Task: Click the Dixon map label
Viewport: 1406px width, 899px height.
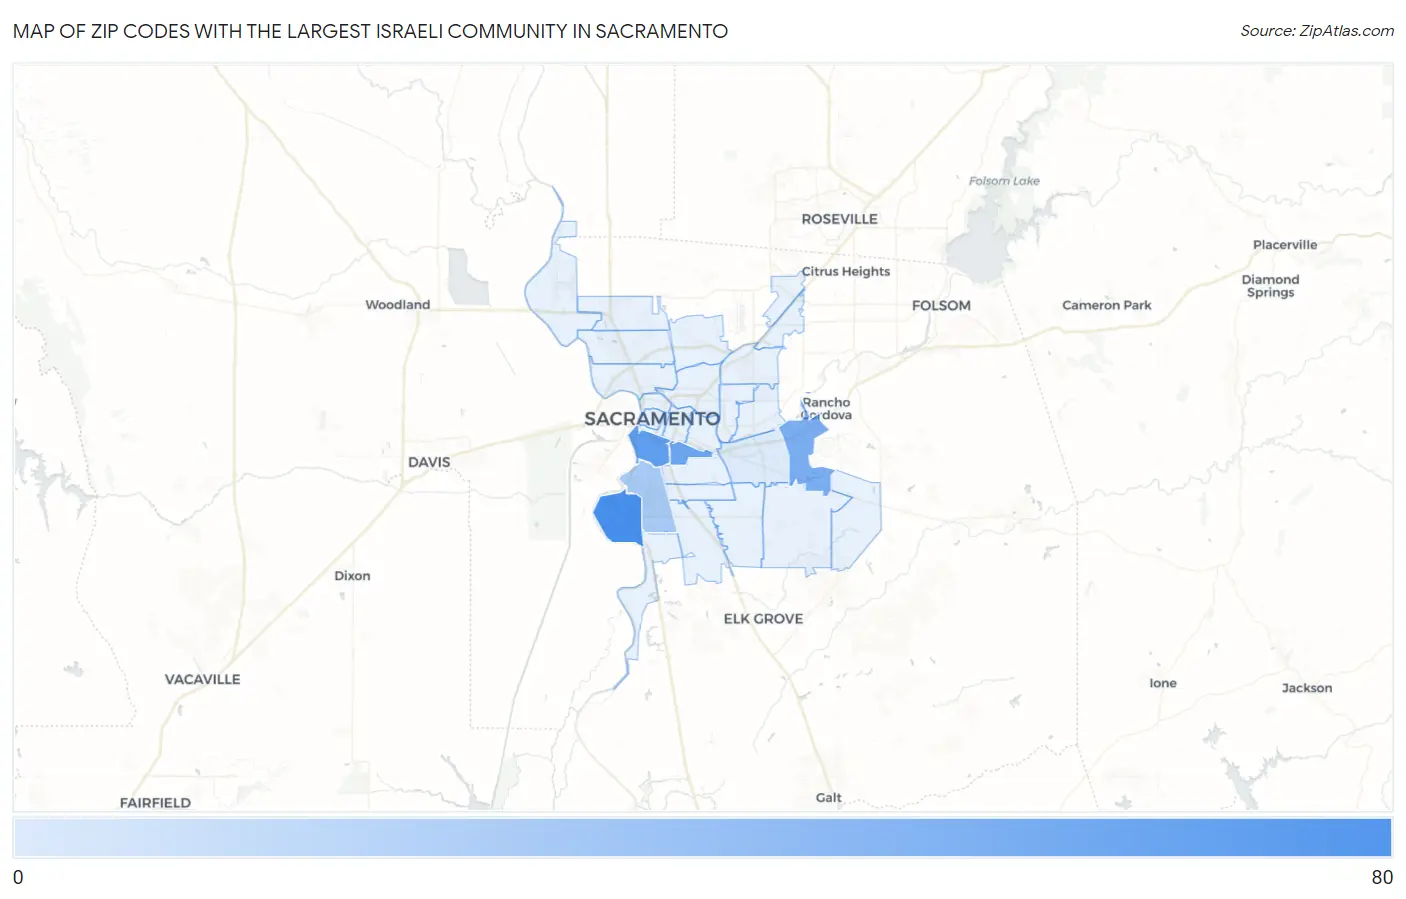Action: (352, 576)
